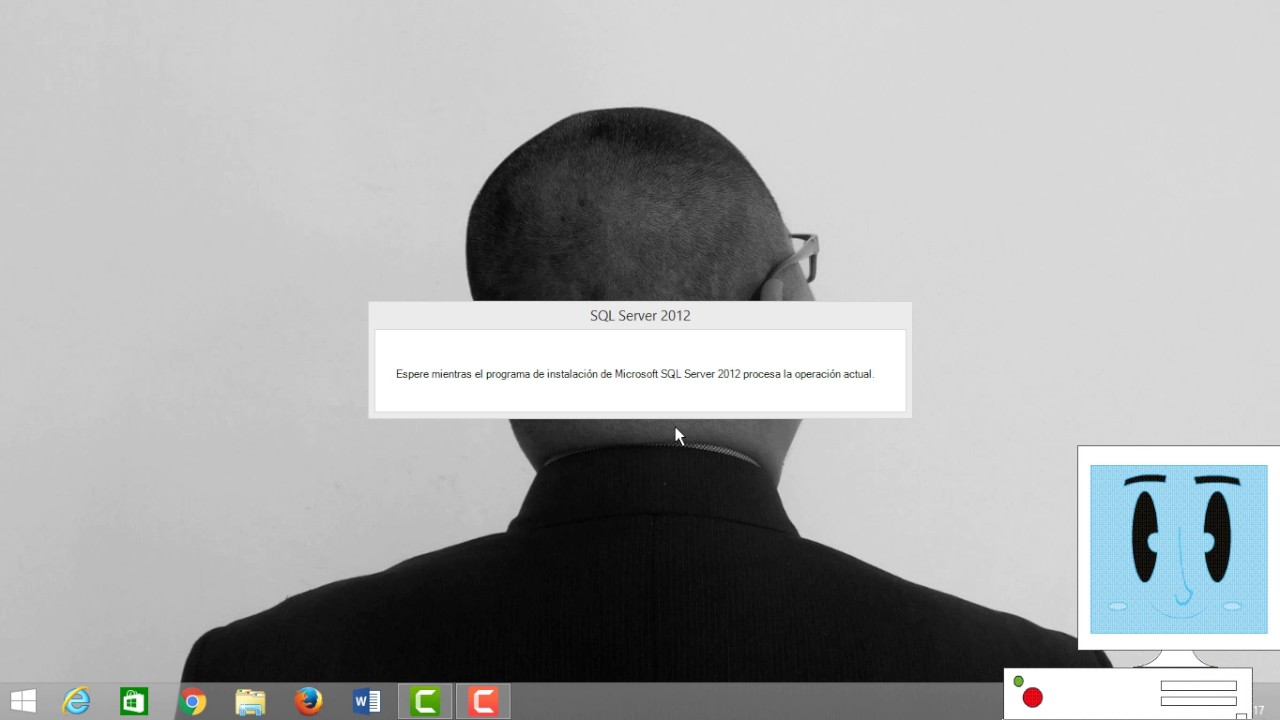Viewport: 1280px width, 720px height.
Task: Click the small green light on computer graphic
Action: pyautogui.click(x=1018, y=681)
